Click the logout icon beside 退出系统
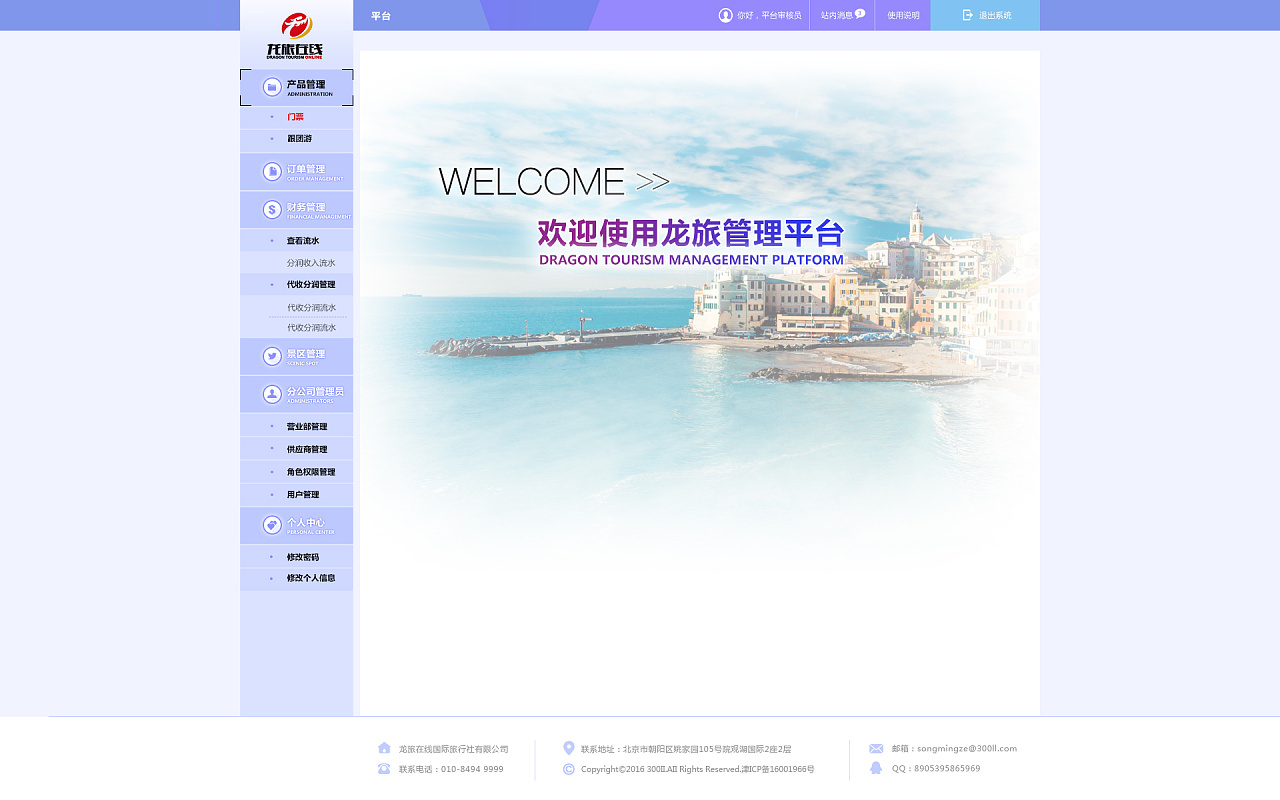 (967, 15)
